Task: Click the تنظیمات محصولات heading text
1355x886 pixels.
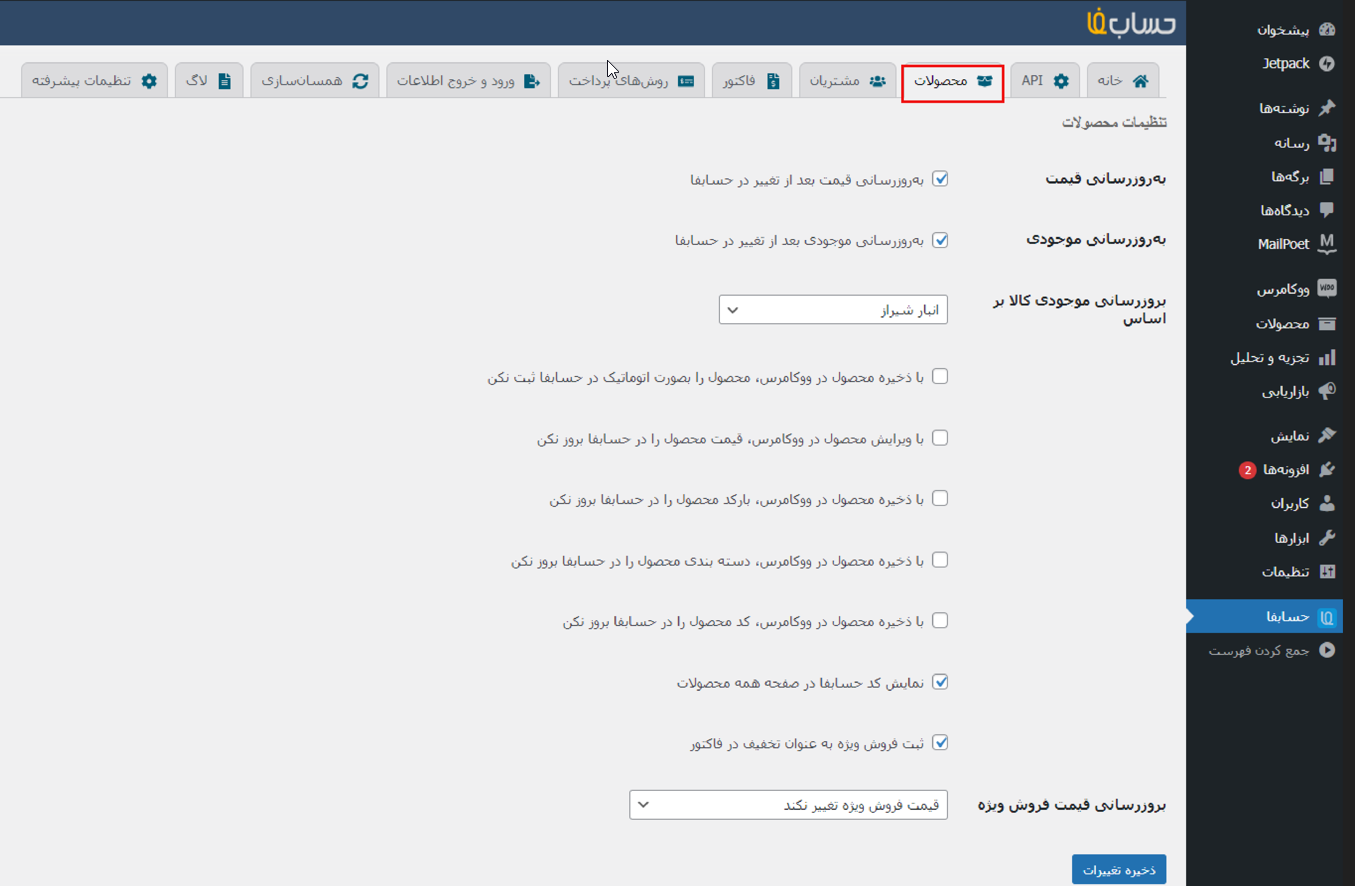Action: click(1114, 123)
